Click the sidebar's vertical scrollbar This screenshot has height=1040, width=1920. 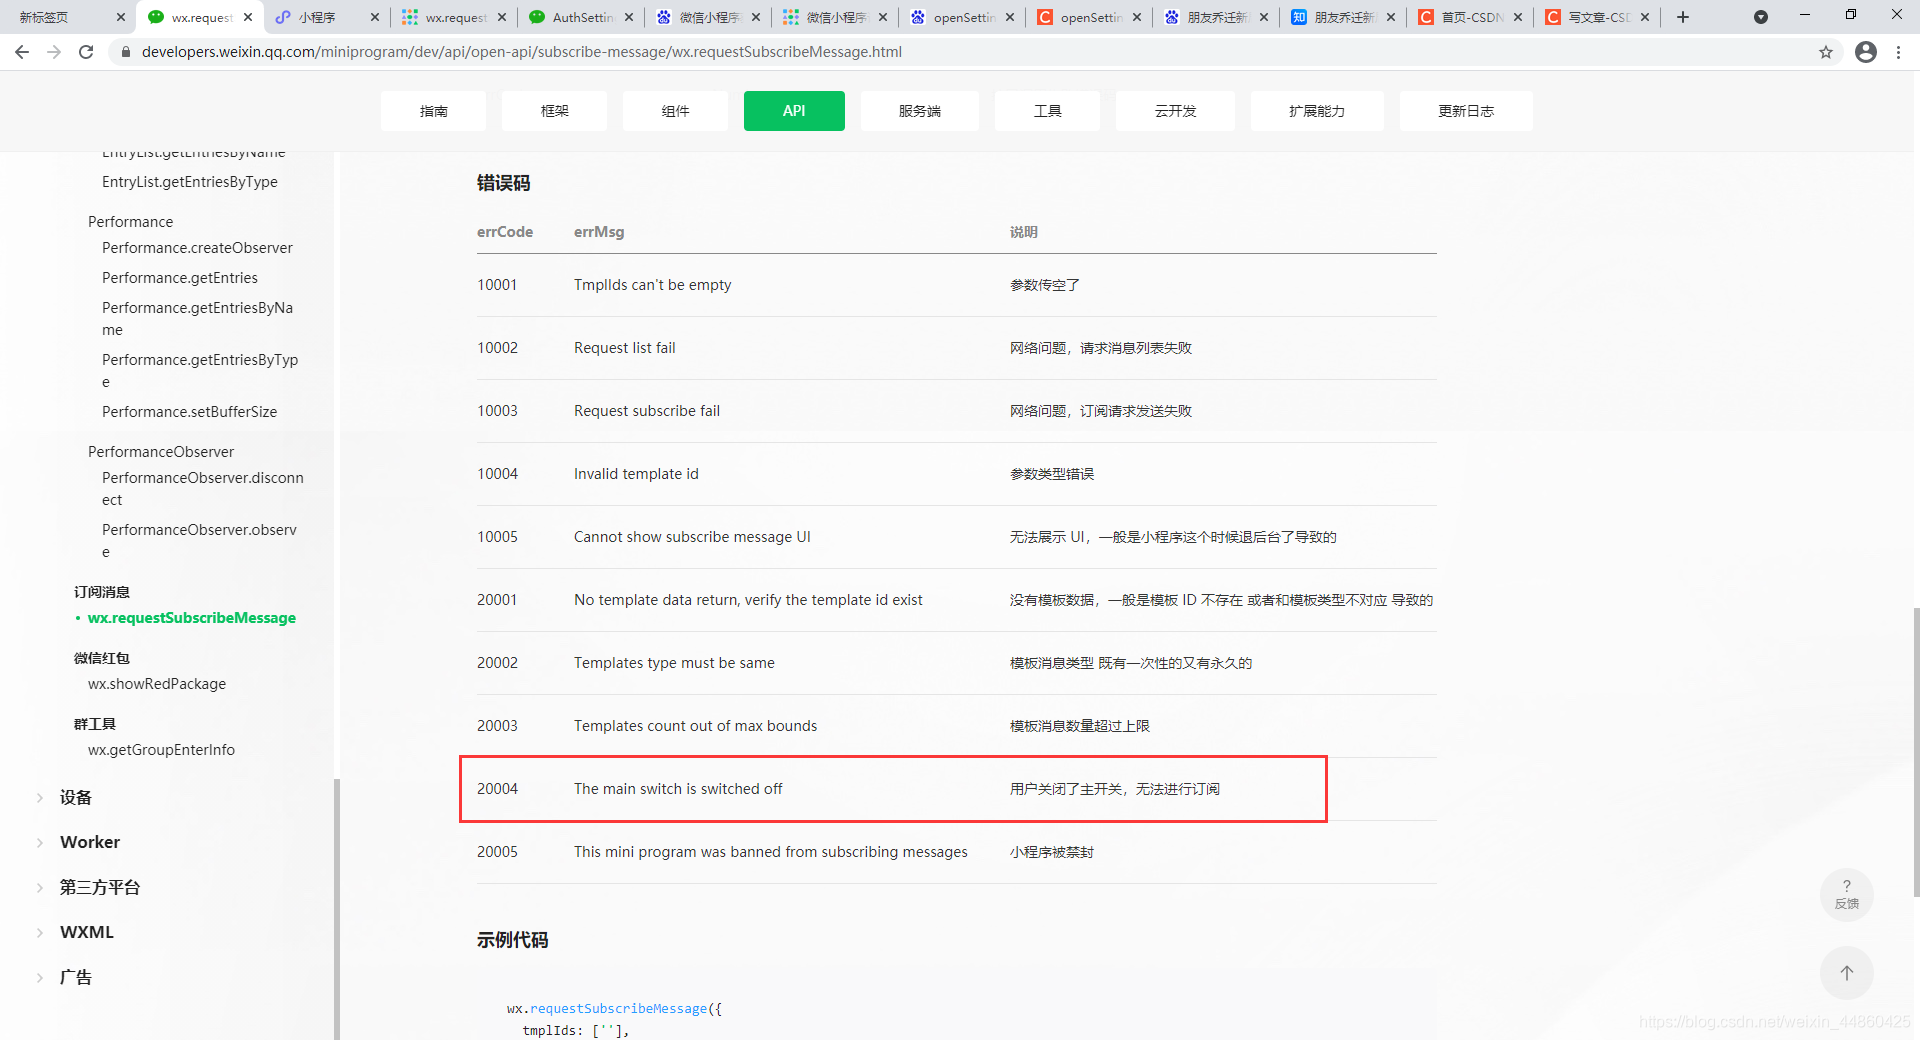click(336, 908)
